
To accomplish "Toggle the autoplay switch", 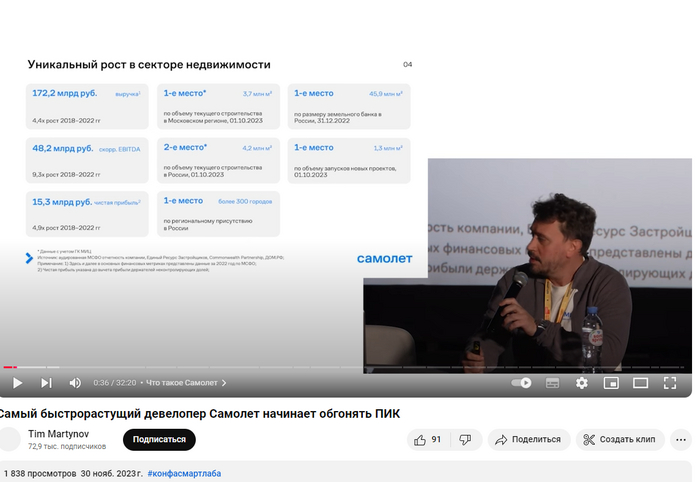I will (x=521, y=383).
